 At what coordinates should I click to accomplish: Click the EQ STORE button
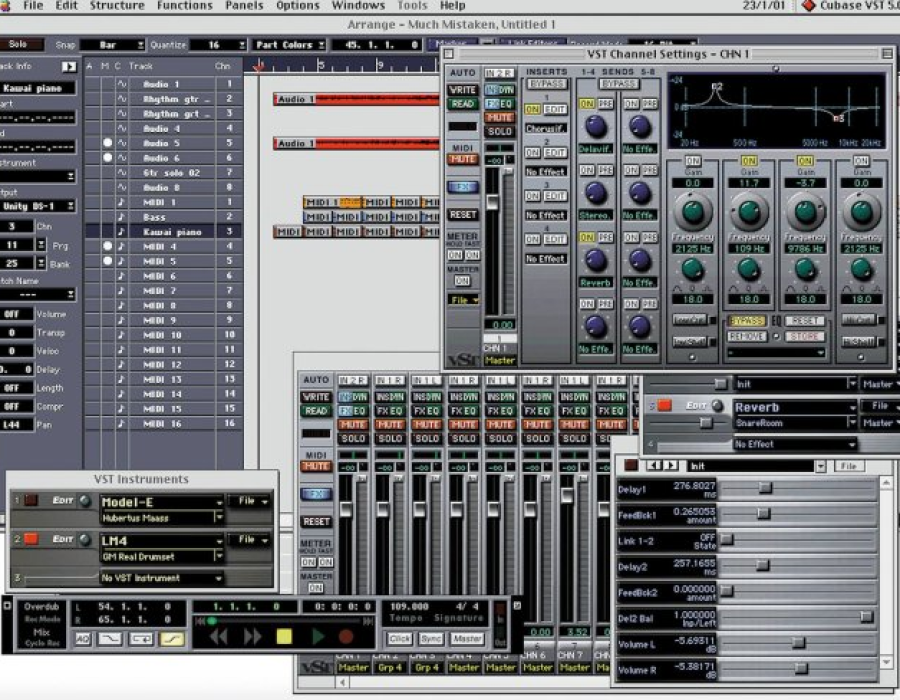[x=805, y=336]
